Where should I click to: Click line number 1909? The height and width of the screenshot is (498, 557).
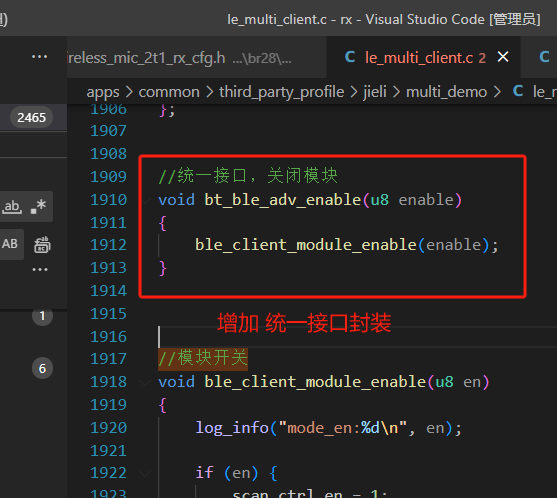pos(108,177)
